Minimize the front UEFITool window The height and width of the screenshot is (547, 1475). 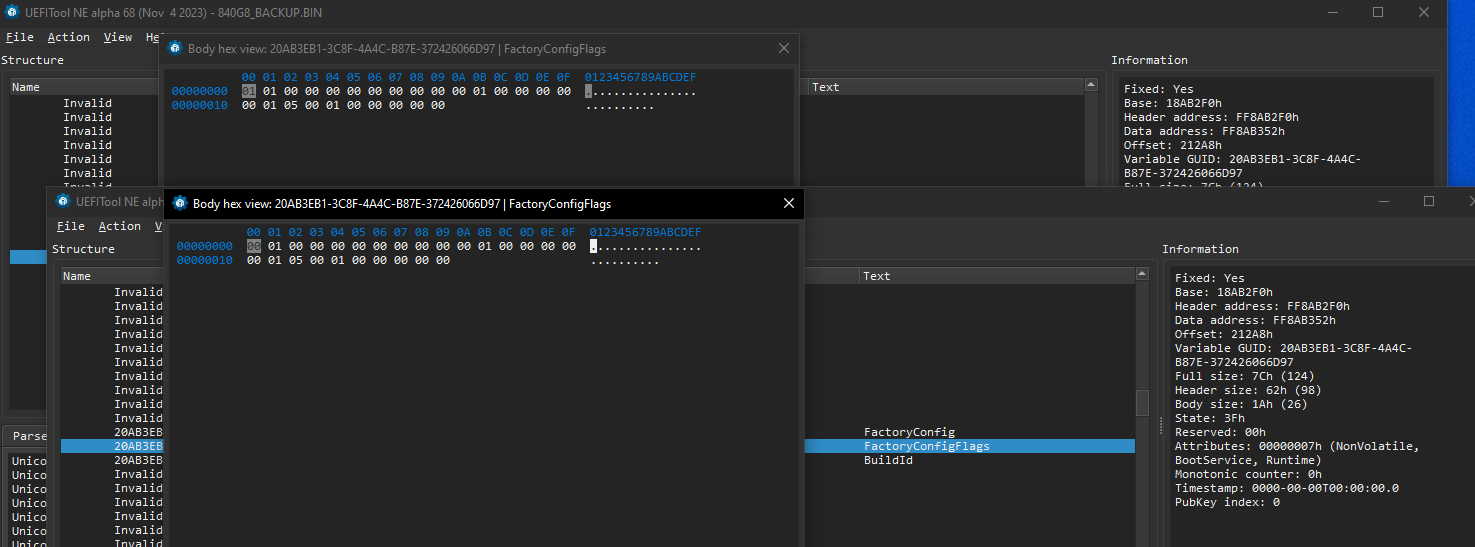click(x=1382, y=201)
